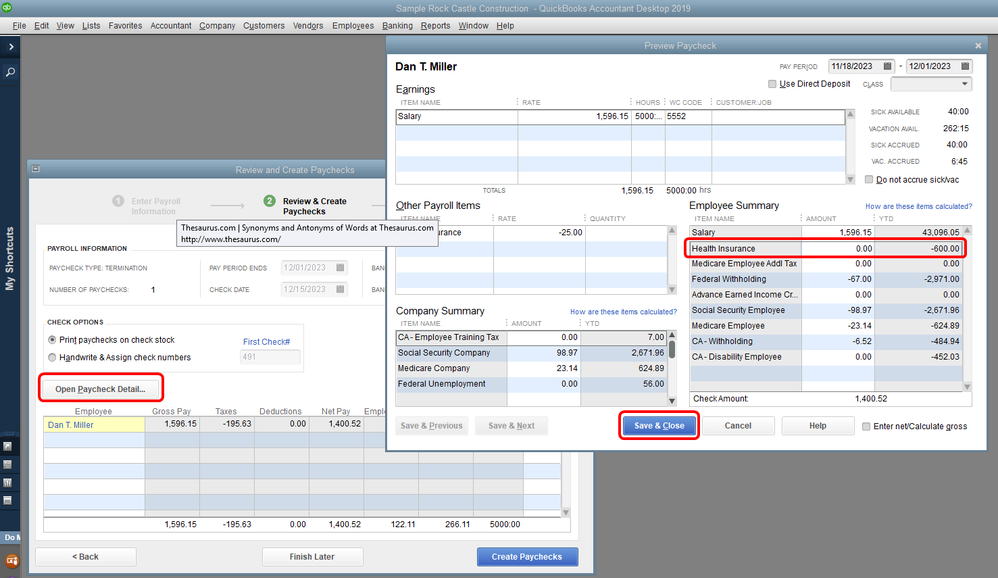
Task: Select Federal Unemployment row in Company Summary
Action: 531,384
